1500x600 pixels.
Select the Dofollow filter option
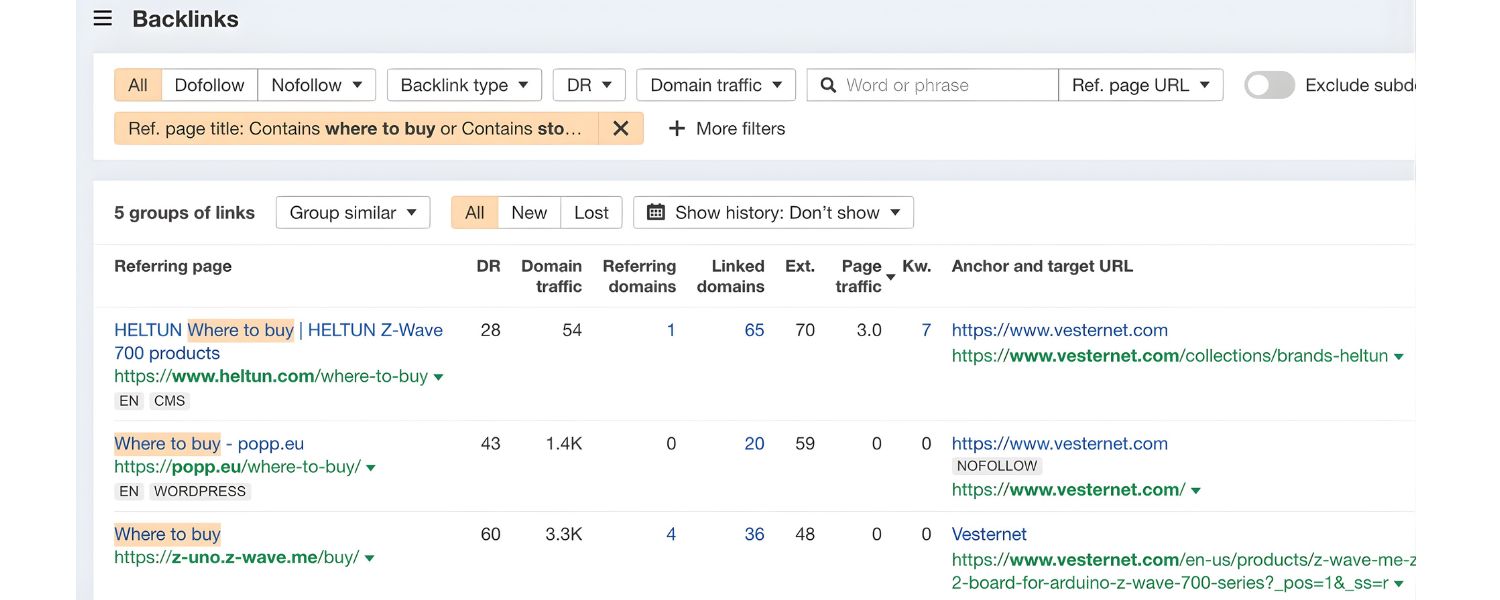tap(209, 85)
